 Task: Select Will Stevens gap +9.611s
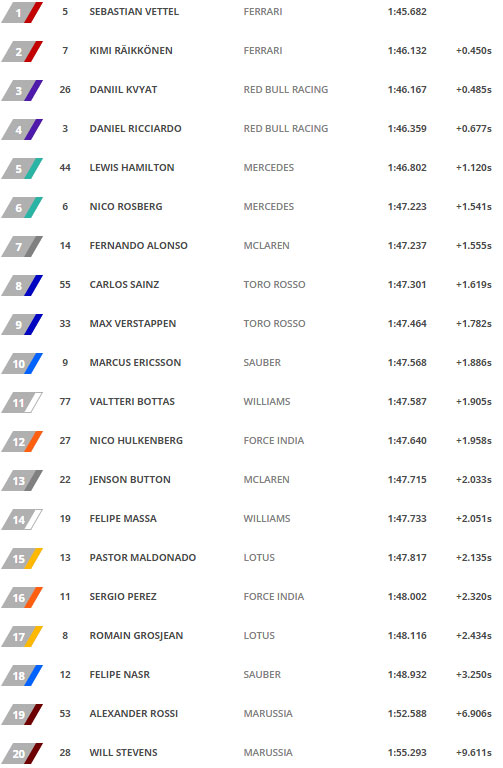(x=474, y=753)
